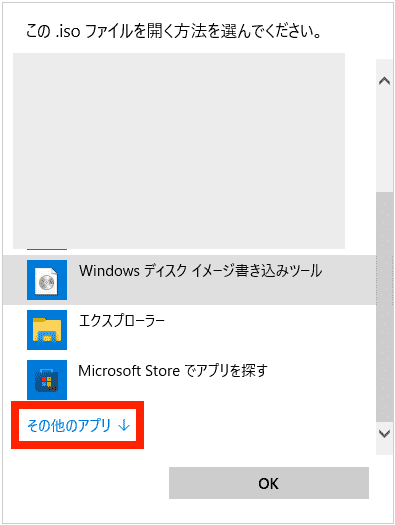Viewport: 395px width, 525px height.
Task: Click the scrollbar down arrow
Action: [x=384, y=434]
